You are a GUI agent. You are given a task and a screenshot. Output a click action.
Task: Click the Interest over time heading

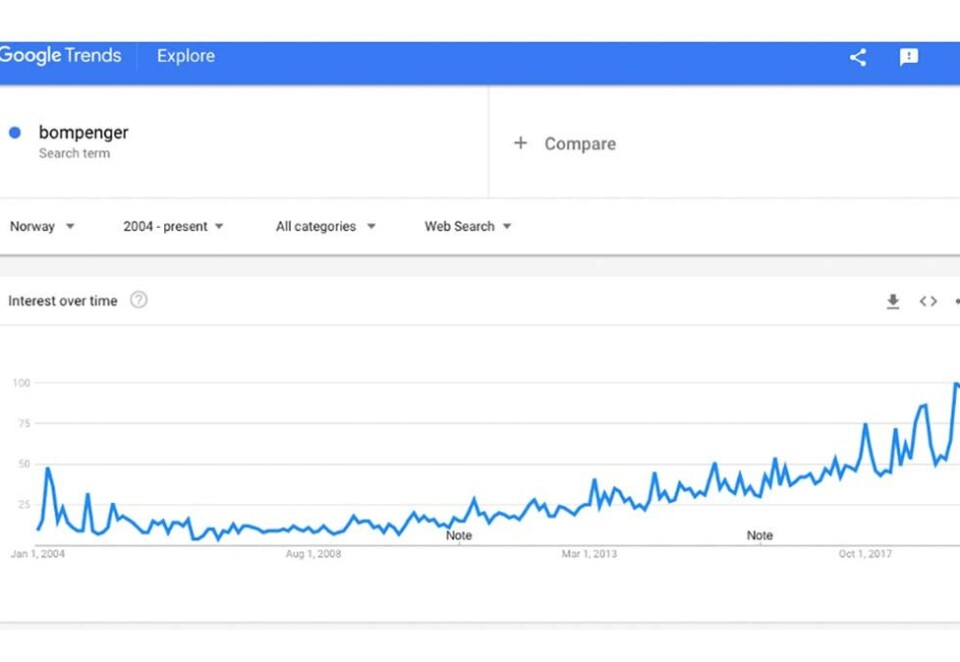pyautogui.click(x=63, y=301)
